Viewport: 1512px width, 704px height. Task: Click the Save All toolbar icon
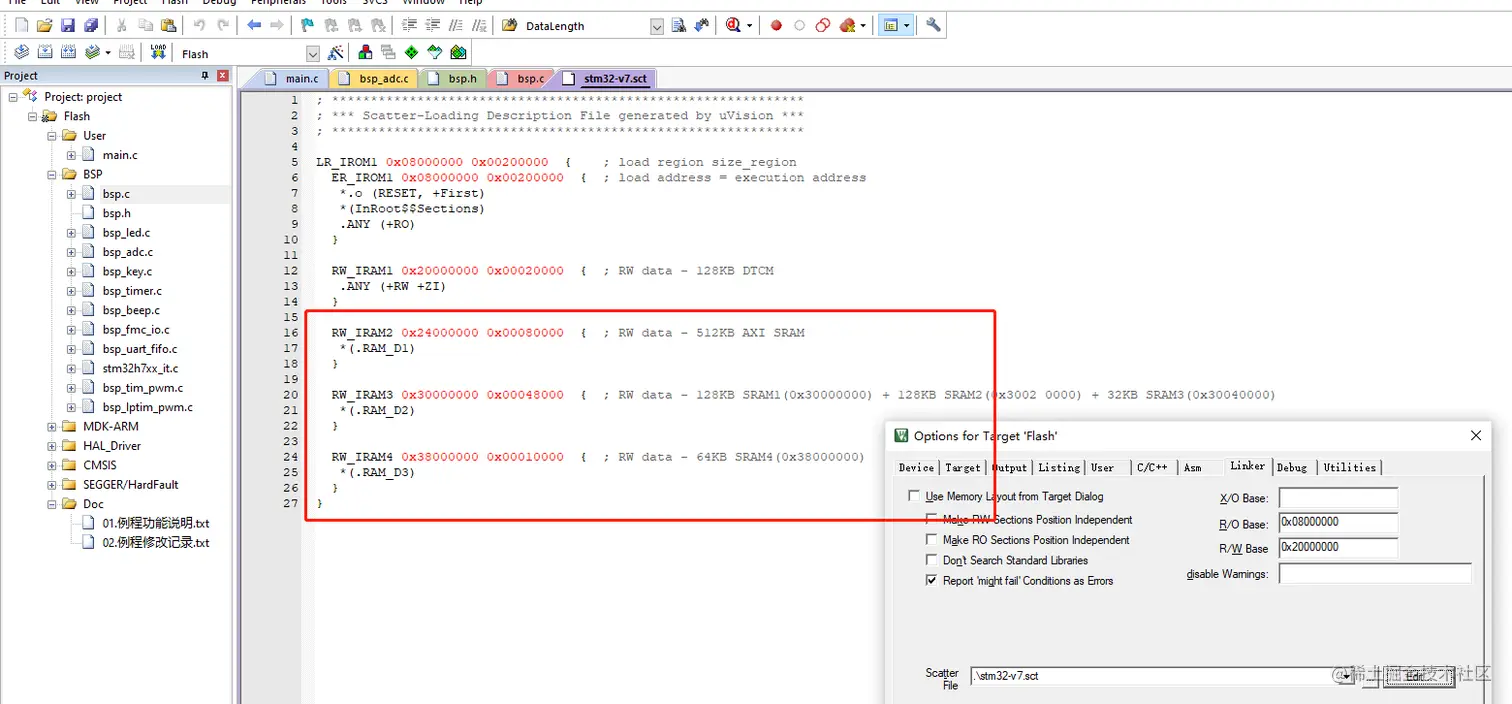90,26
